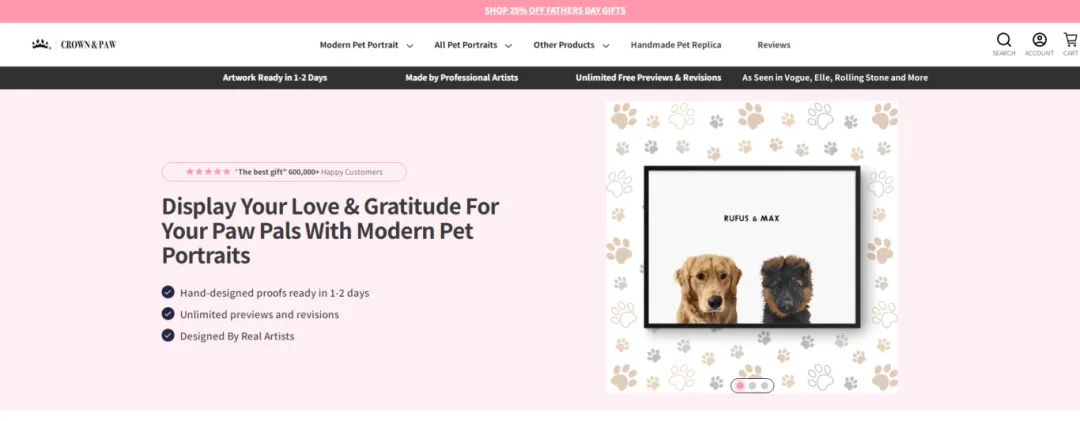Expand the Modern Pet Portrait dropdown

[365, 45]
